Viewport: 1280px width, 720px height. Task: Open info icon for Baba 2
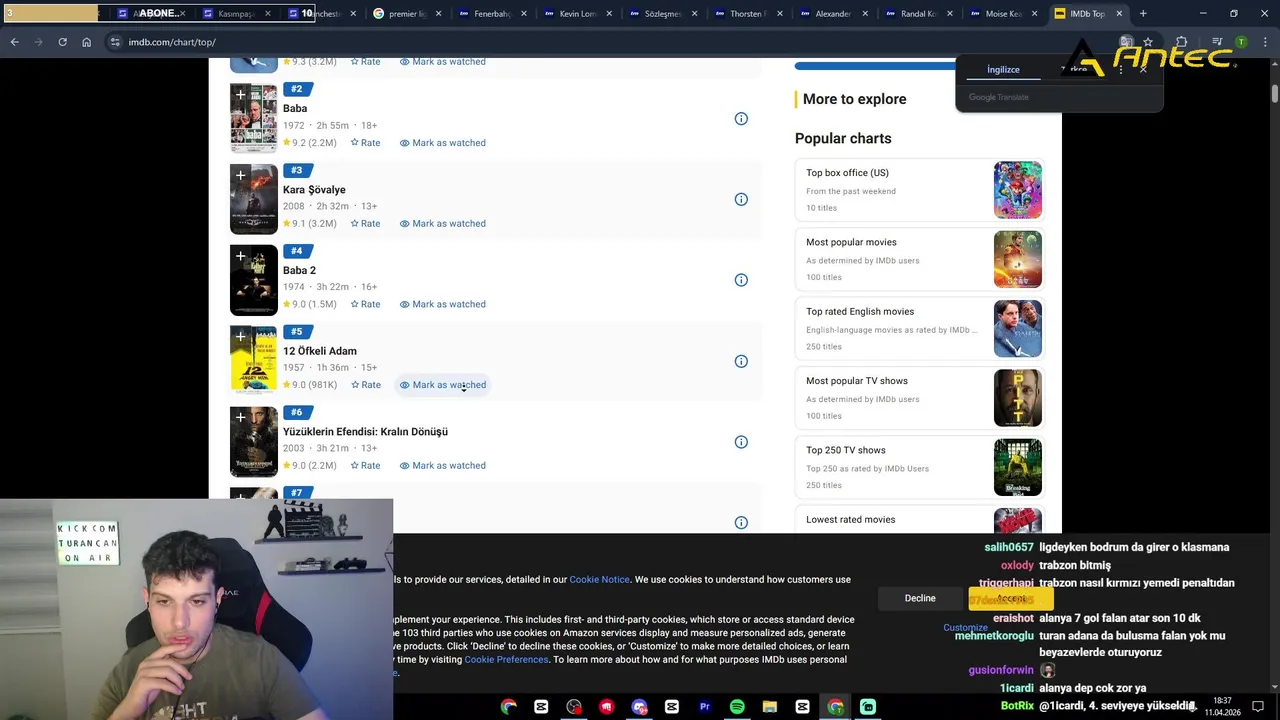741,280
